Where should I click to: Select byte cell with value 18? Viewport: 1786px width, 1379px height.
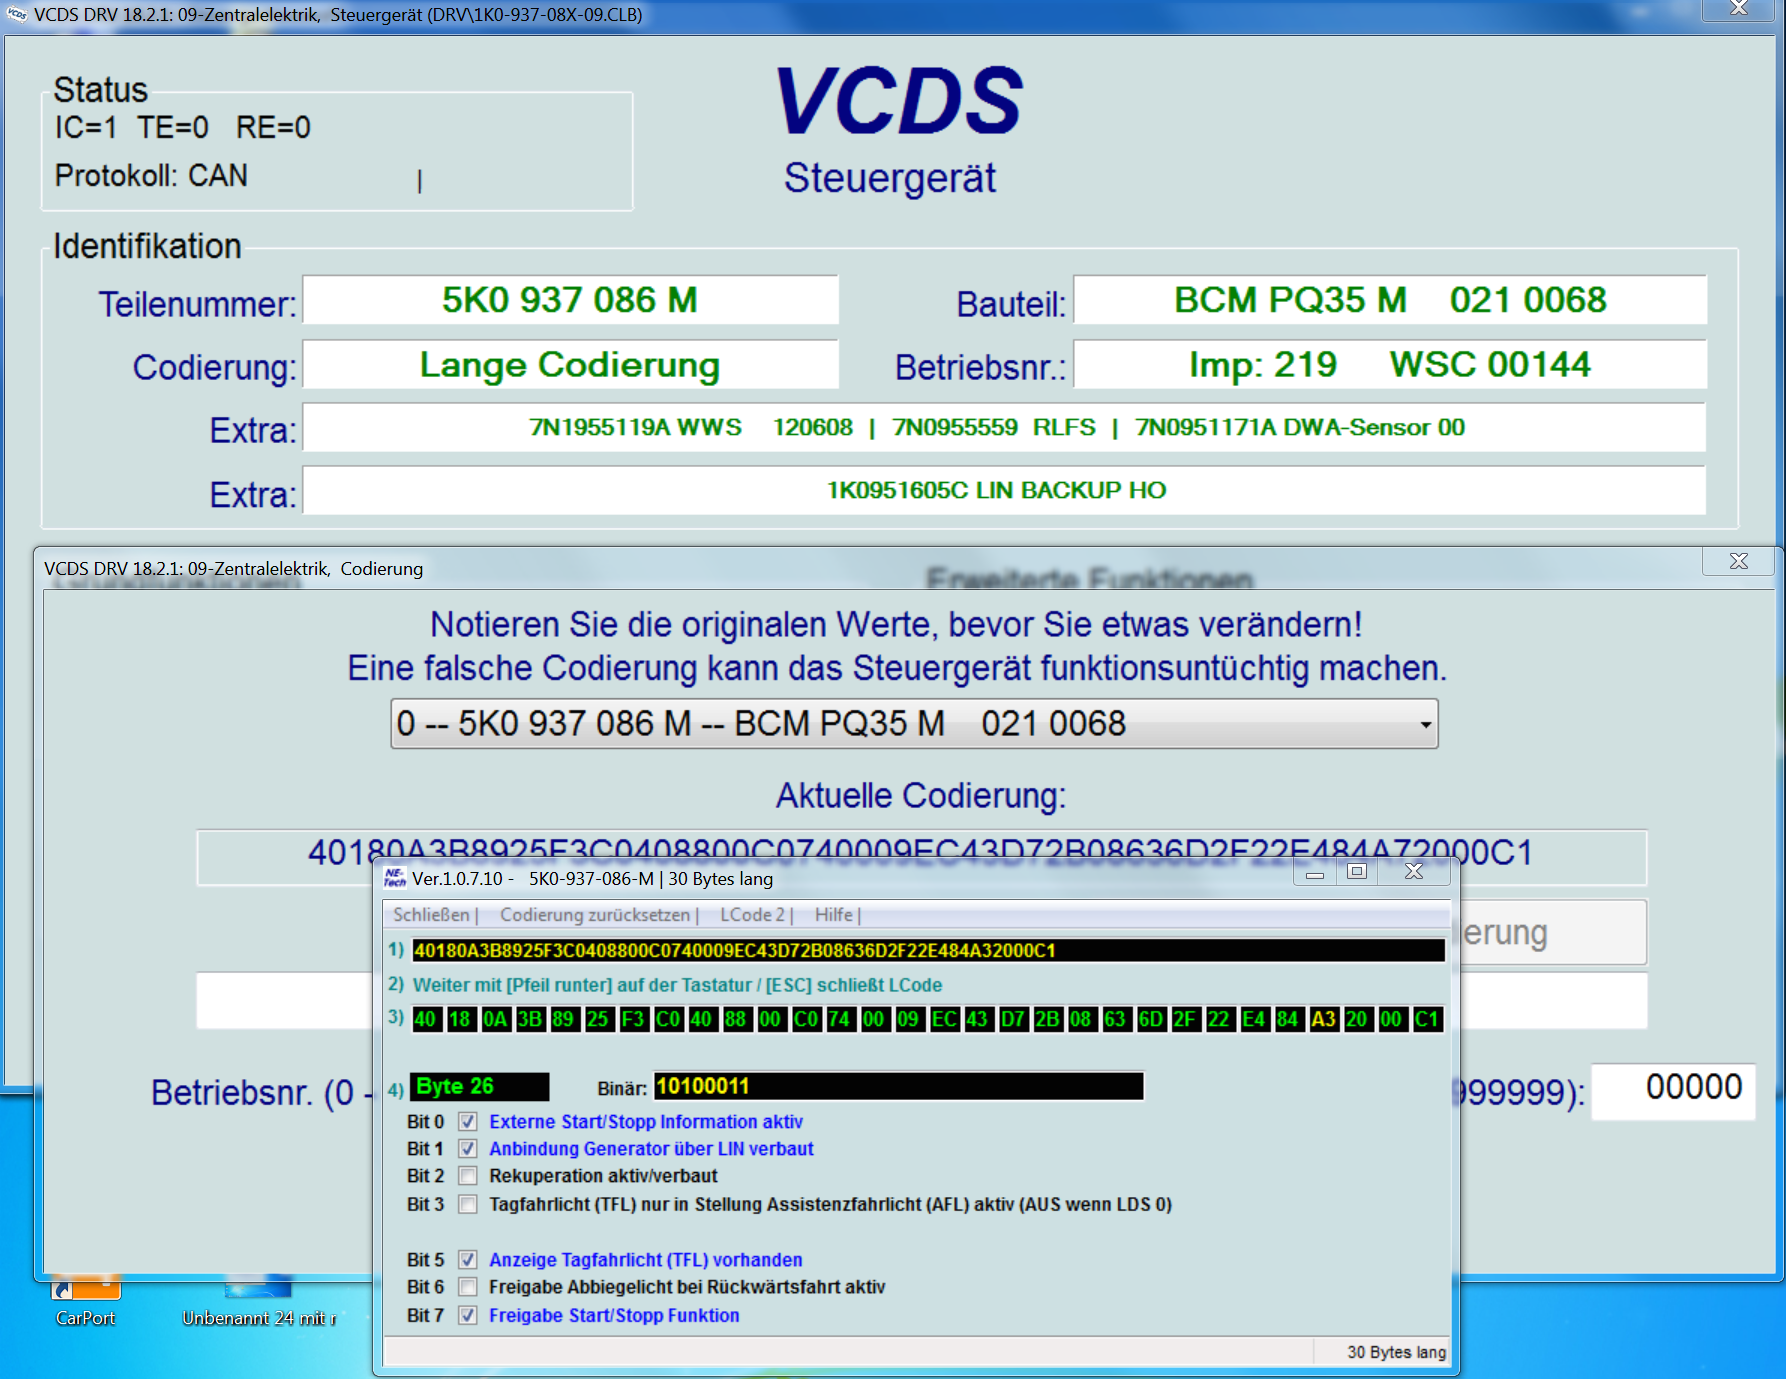coord(460,1019)
